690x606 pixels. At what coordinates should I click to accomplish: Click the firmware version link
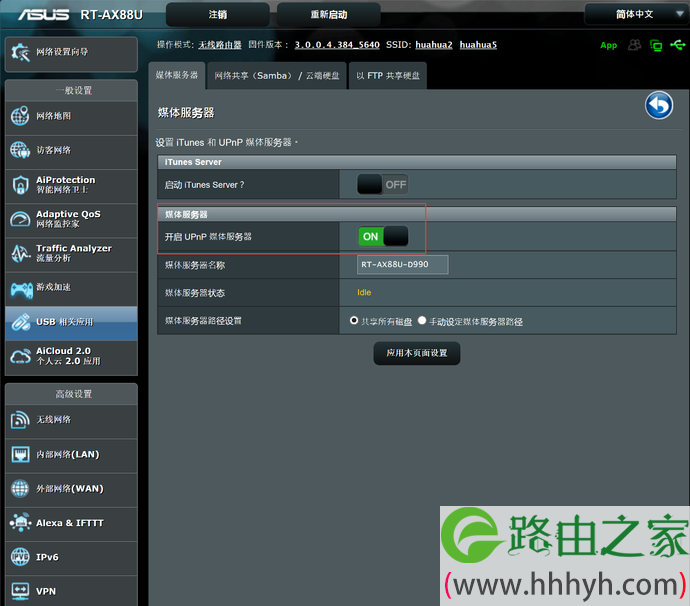tap(337, 45)
